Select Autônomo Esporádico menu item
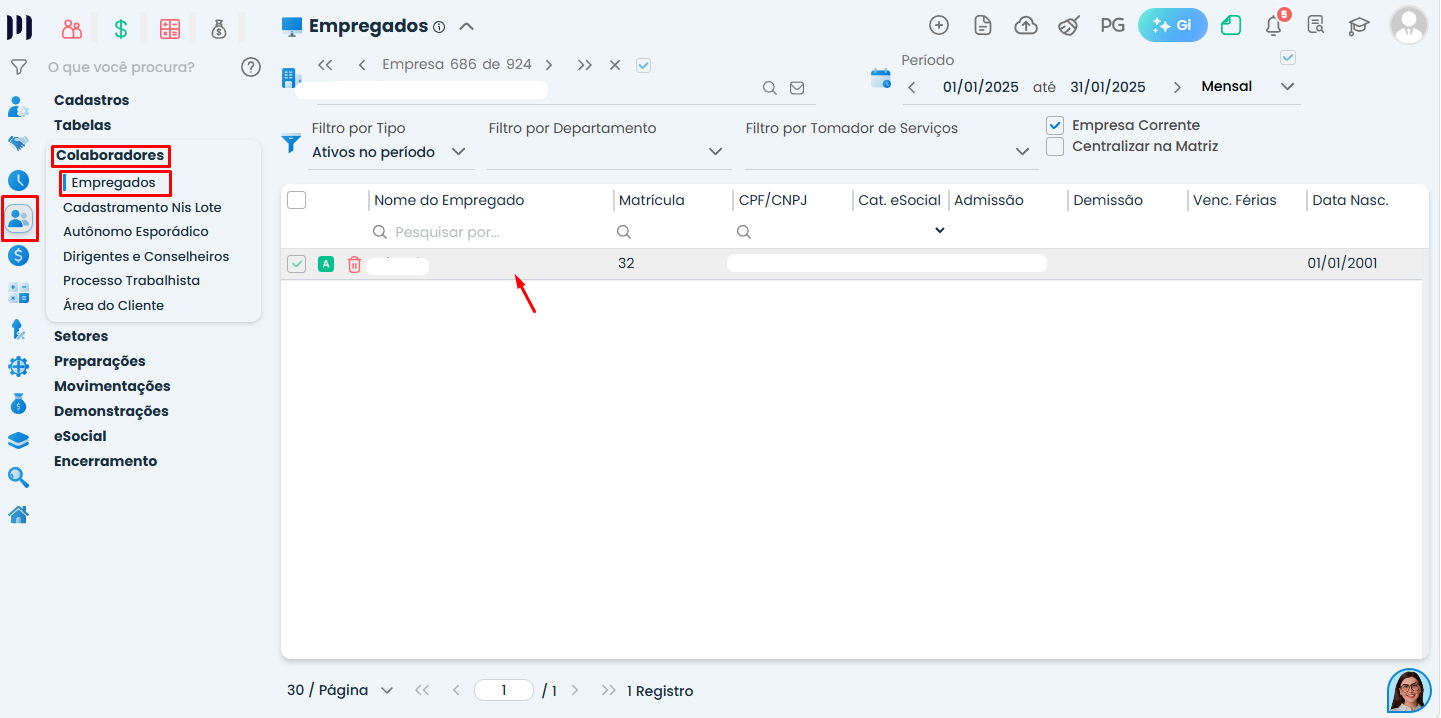This screenshot has height=718, width=1441. tap(136, 231)
